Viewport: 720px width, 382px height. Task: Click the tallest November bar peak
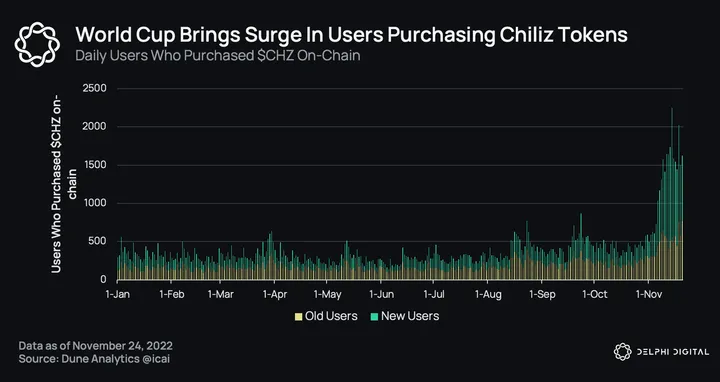[672, 110]
